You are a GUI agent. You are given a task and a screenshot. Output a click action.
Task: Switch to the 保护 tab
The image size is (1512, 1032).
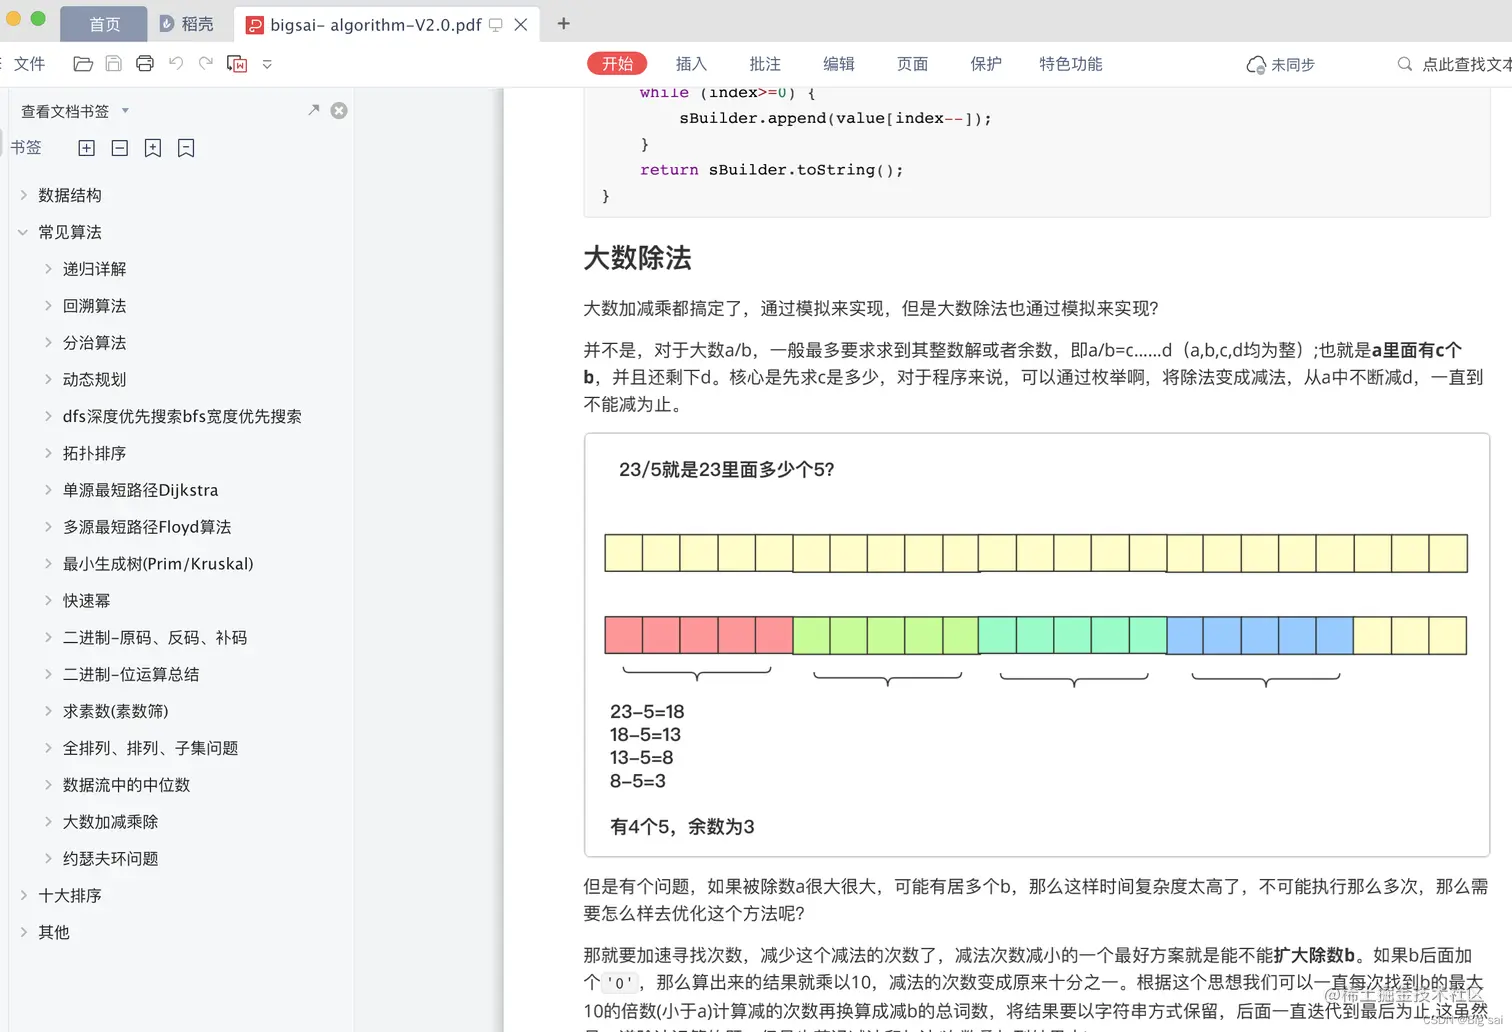(x=985, y=64)
